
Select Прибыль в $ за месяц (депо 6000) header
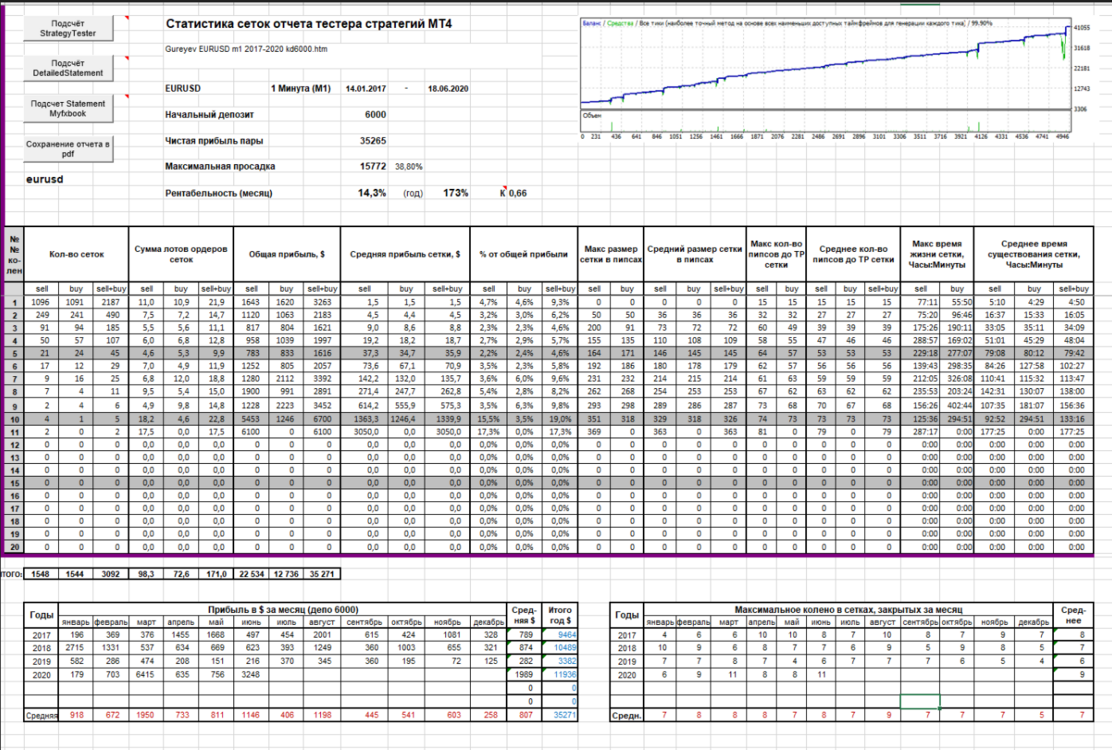283,610
